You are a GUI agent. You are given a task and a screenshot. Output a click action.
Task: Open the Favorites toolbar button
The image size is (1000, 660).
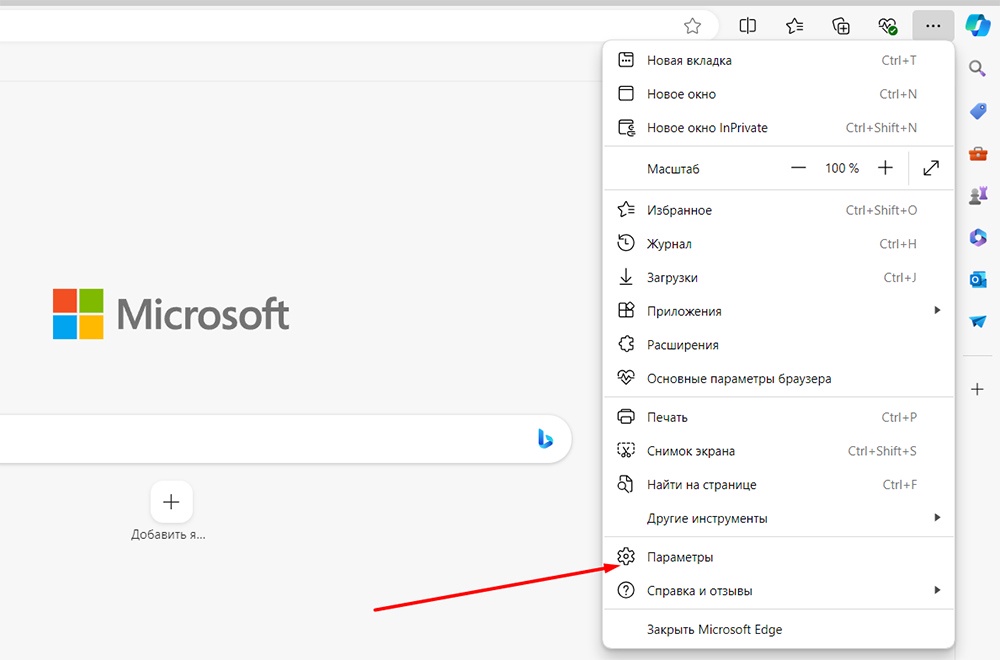pyautogui.click(x=794, y=26)
